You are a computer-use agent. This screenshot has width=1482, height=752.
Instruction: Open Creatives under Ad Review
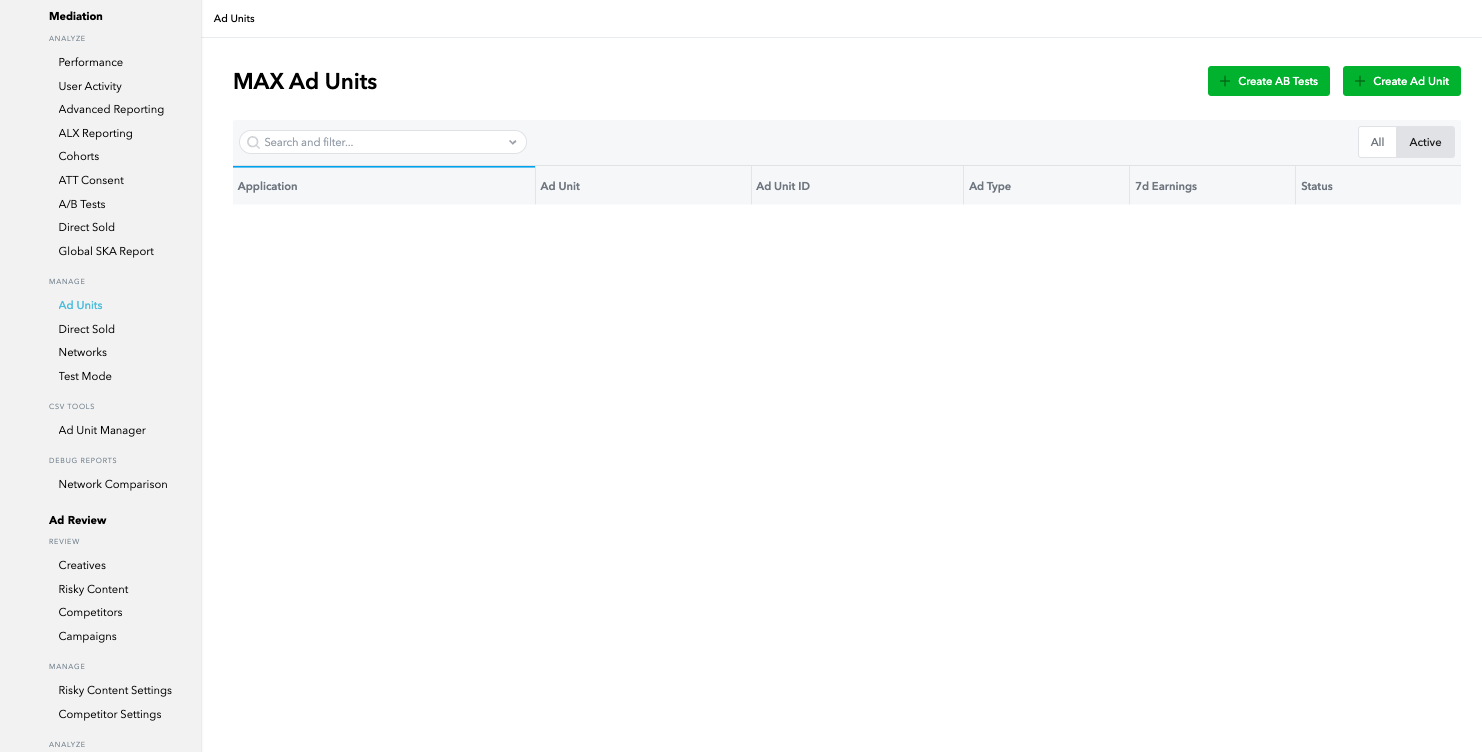[x=82, y=565]
